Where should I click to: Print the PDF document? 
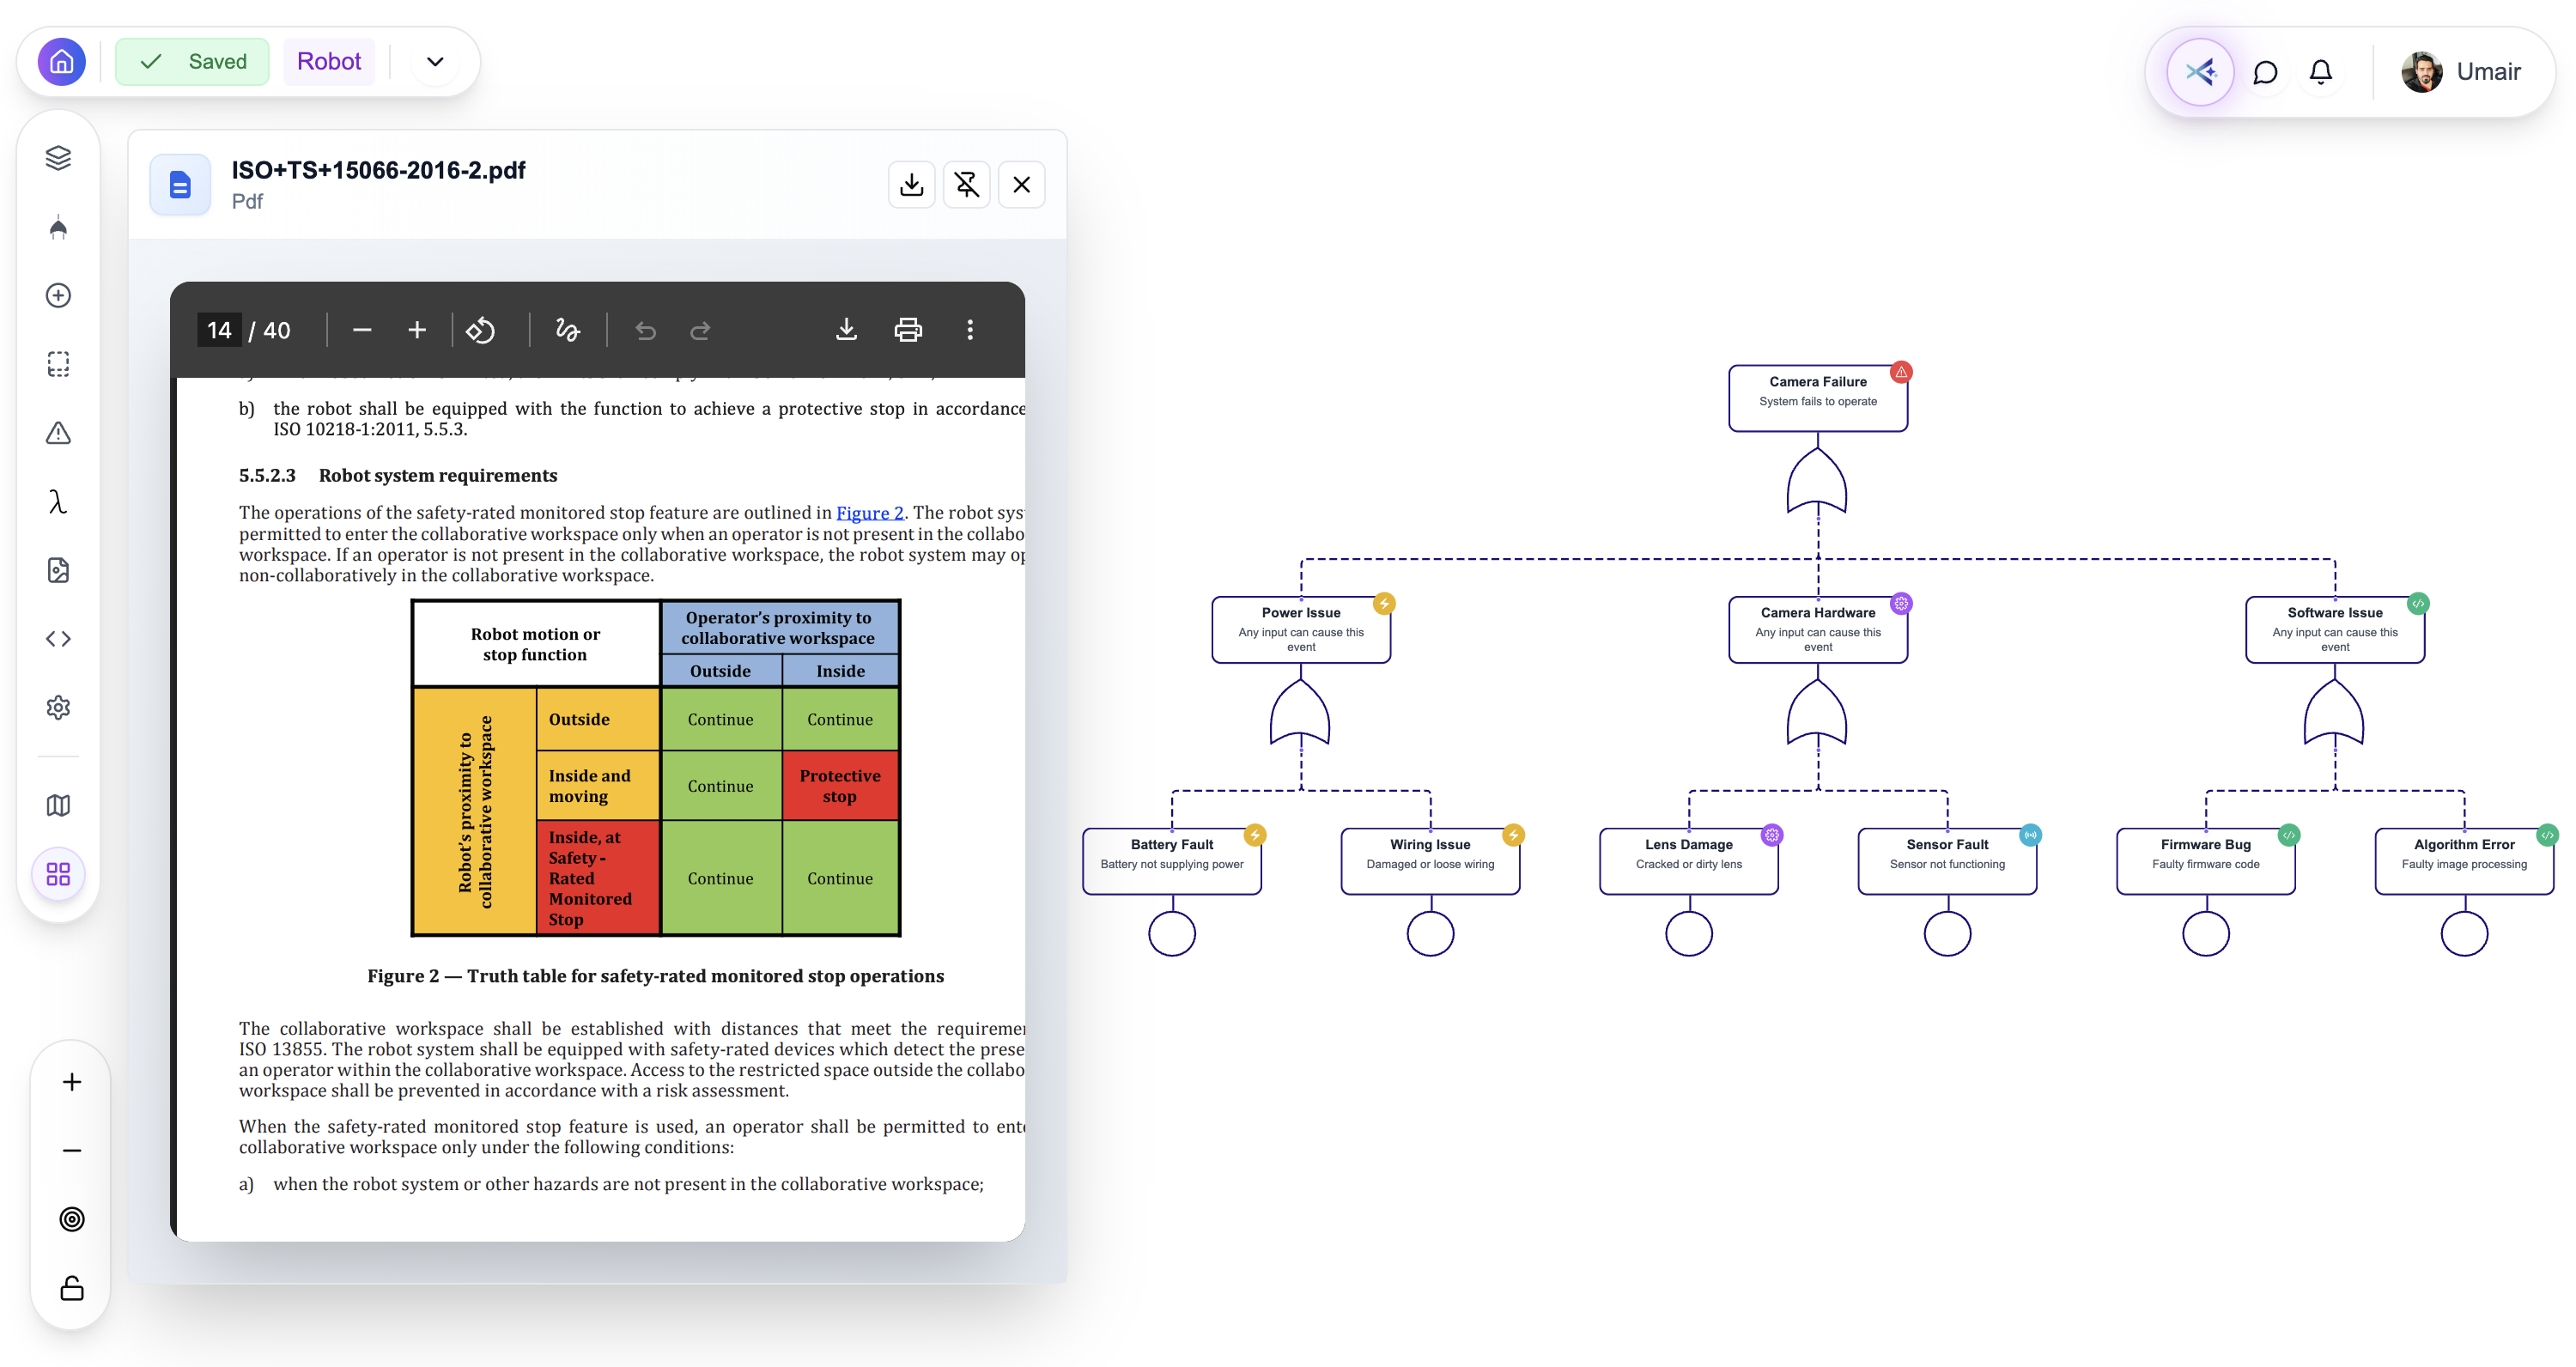point(908,330)
